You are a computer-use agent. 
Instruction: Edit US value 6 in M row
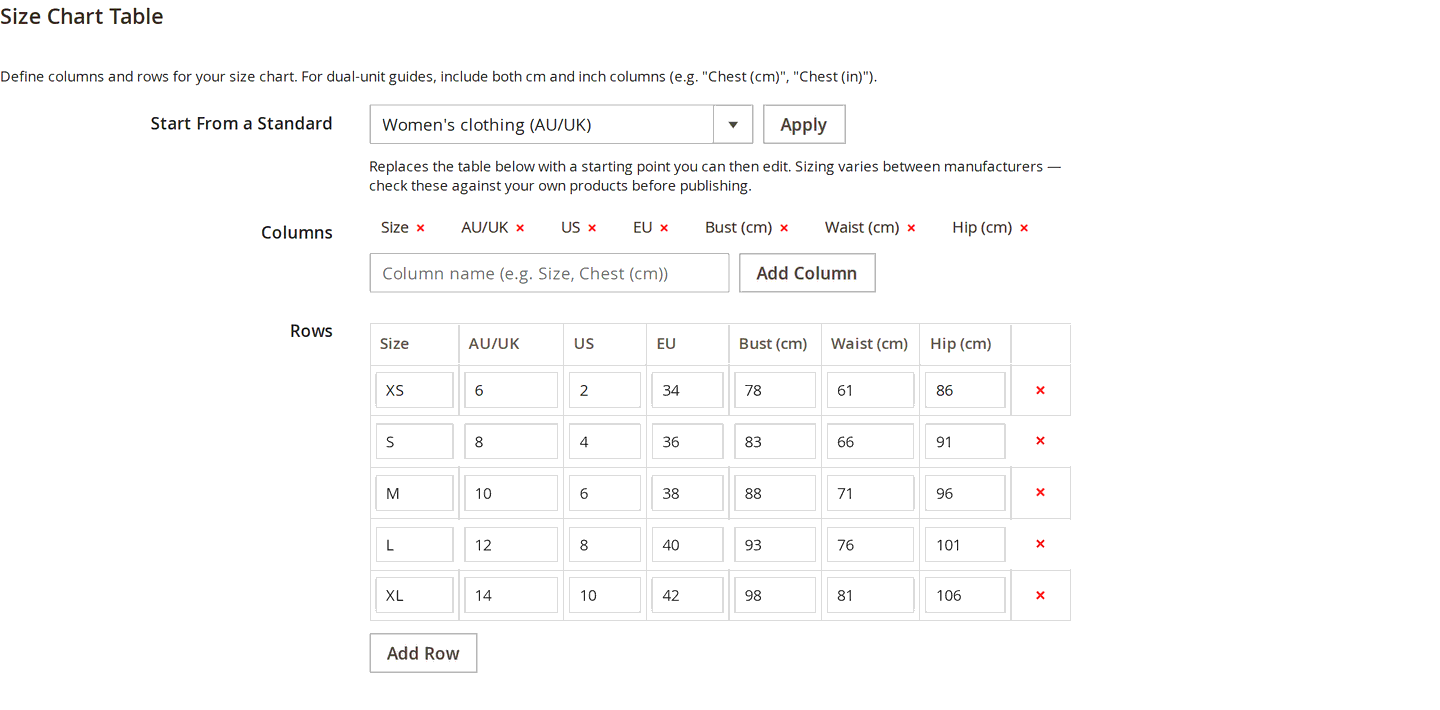tap(605, 493)
